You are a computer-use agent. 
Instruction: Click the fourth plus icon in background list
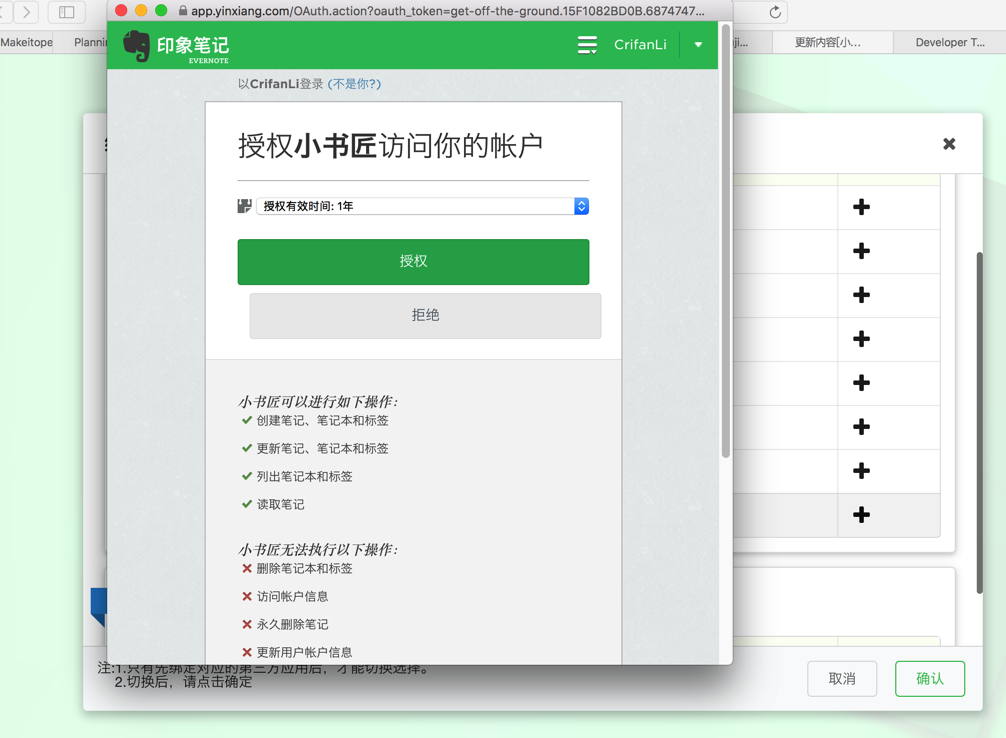coord(861,339)
